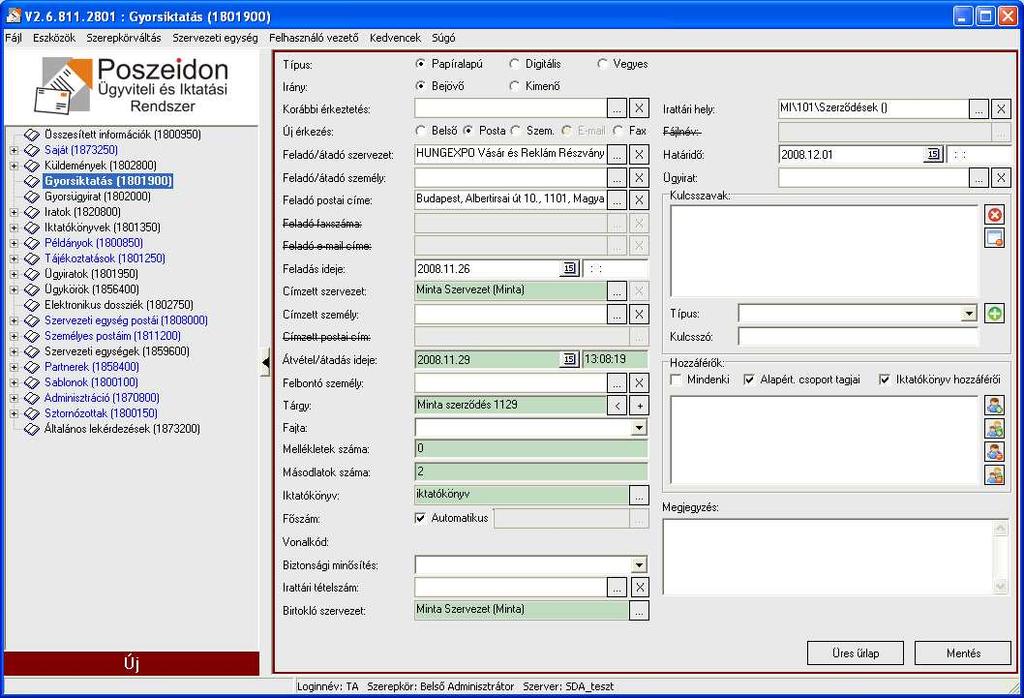This screenshot has width=1024, height=698.
Task: Browse for Birtokló szervezet with ellipsis button
Action: click(x=639, y=611)
